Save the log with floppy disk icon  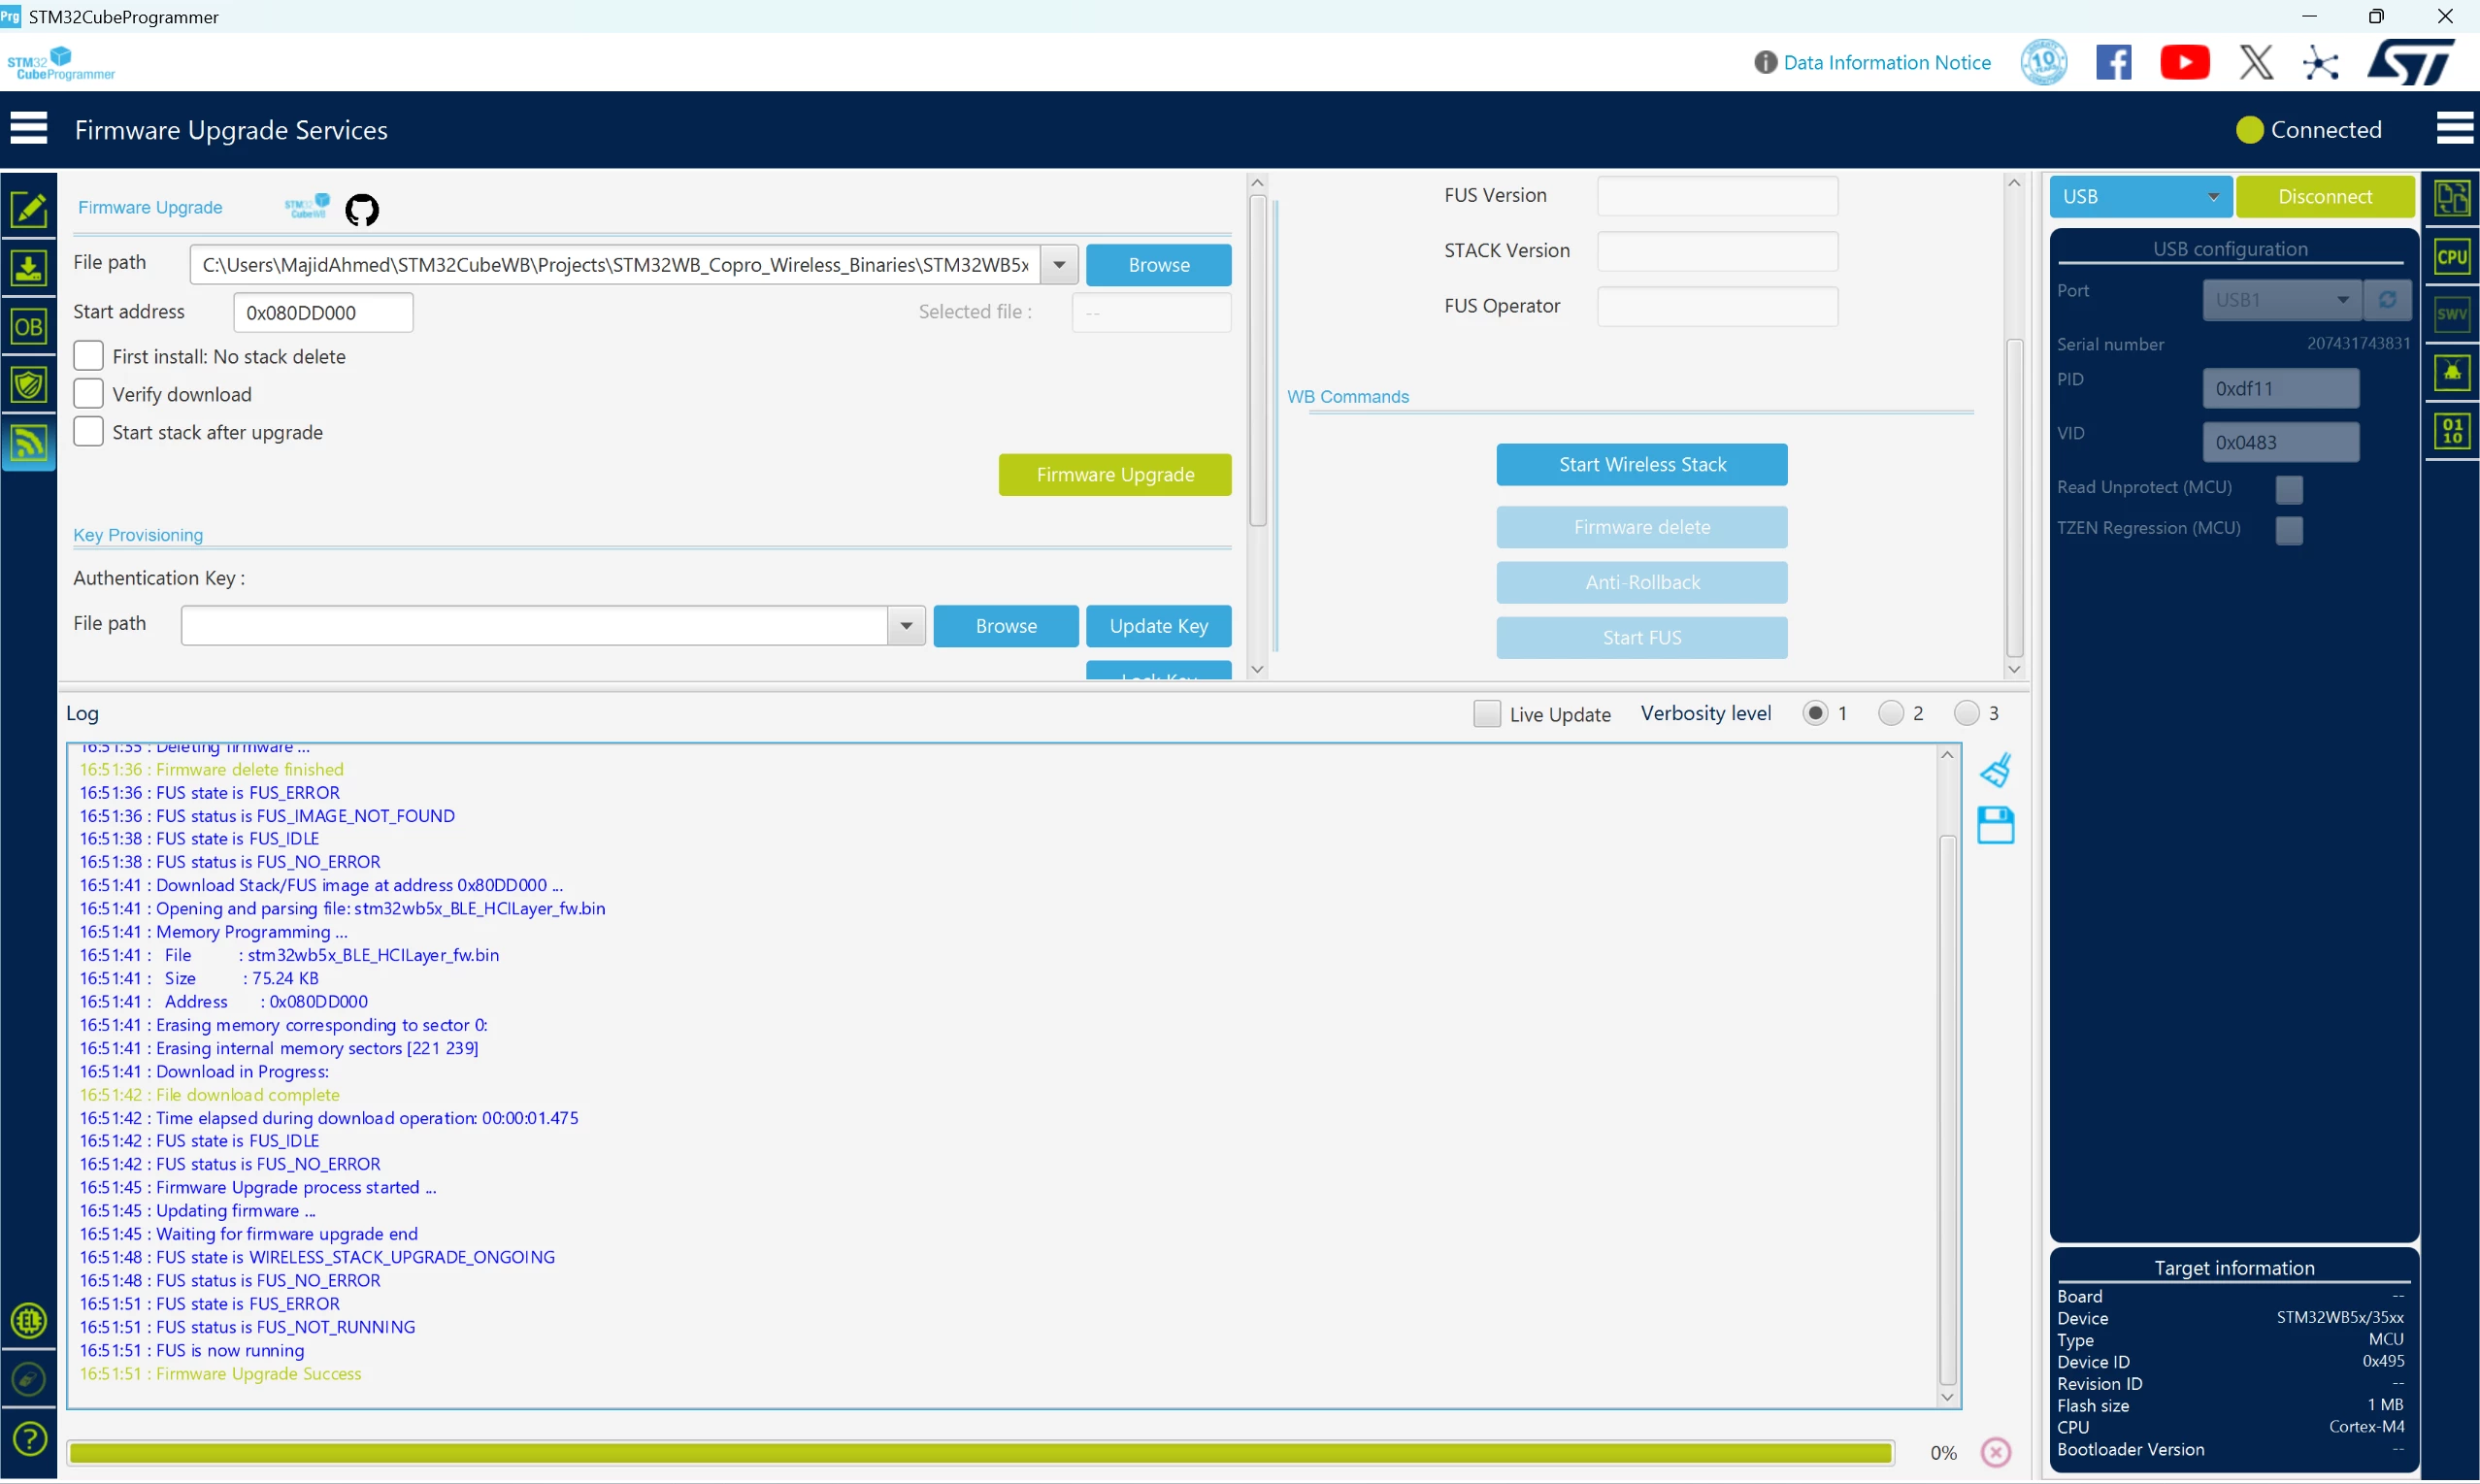tap(1996, 826)
